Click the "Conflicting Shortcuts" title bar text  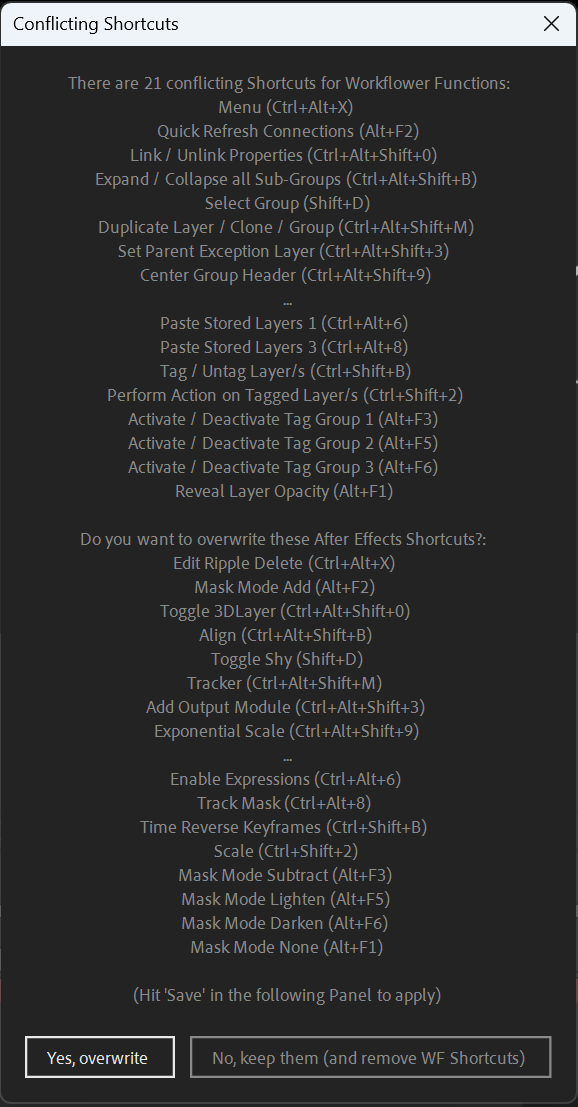point(95,23)
